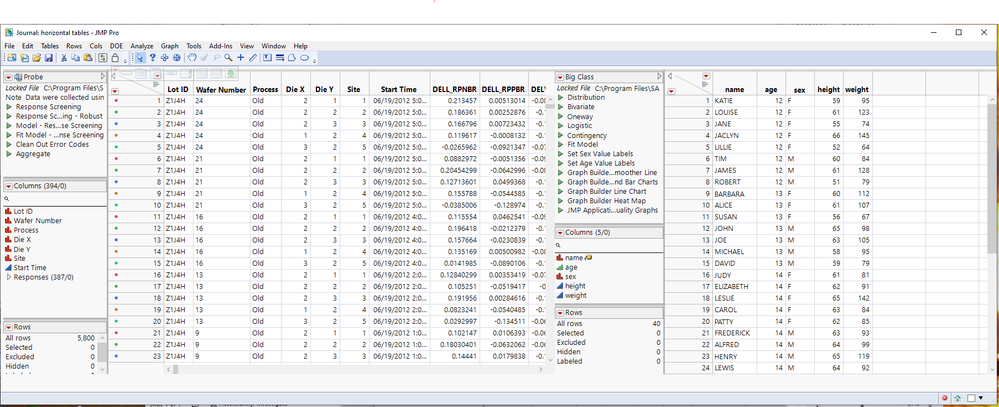
Task: Open the Graph menu
Action: click(x=169, y=46)
